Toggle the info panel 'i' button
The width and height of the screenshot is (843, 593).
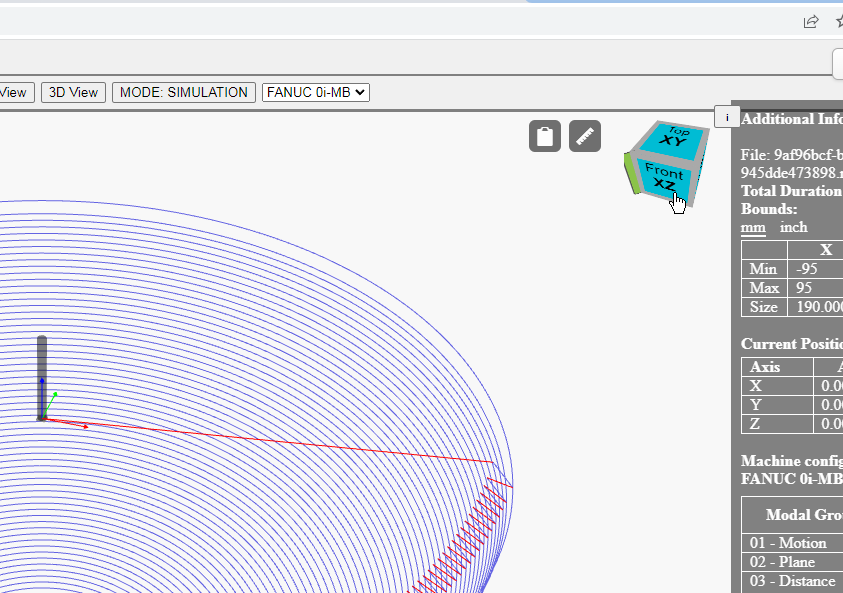pos(727,117)
